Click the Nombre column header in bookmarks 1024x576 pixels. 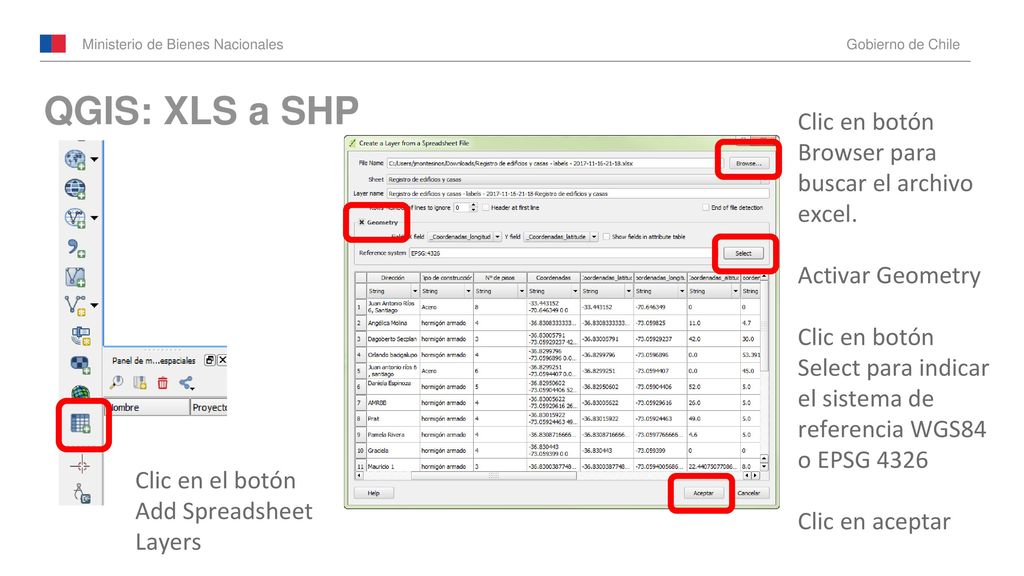coord(147,407)
